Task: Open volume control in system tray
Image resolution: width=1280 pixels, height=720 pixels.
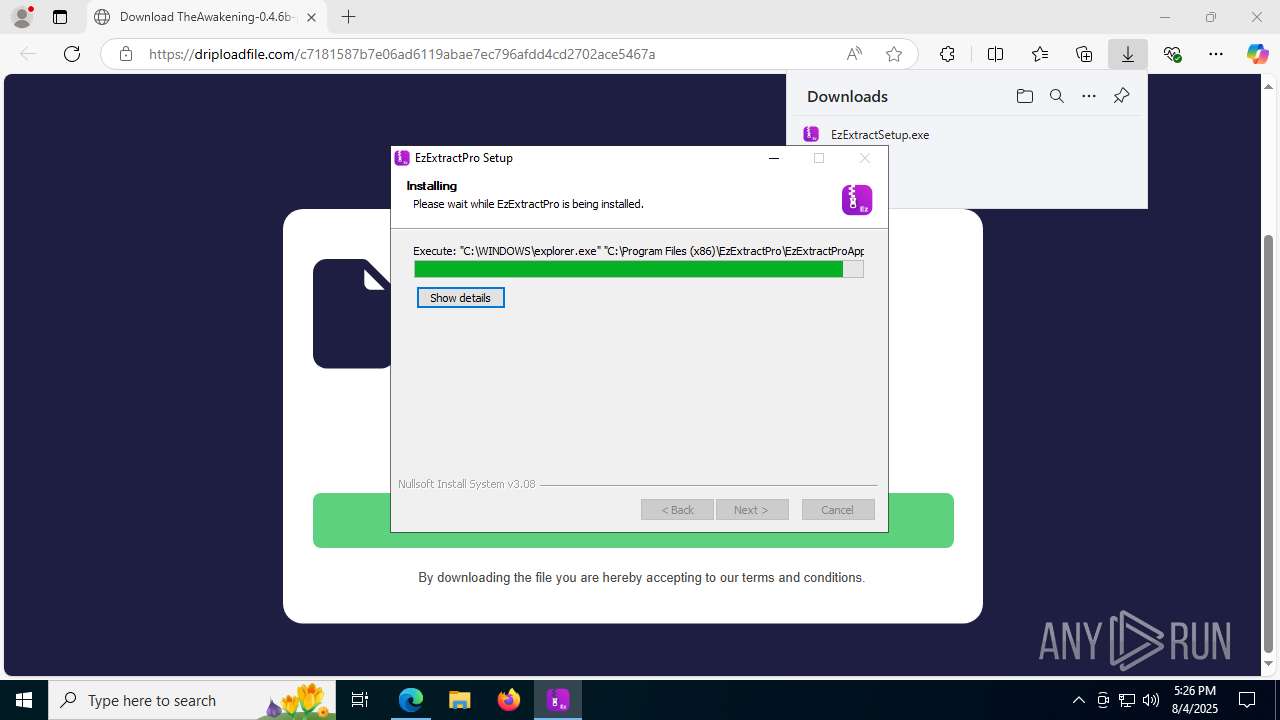Action: click(x=1151, y=700)
